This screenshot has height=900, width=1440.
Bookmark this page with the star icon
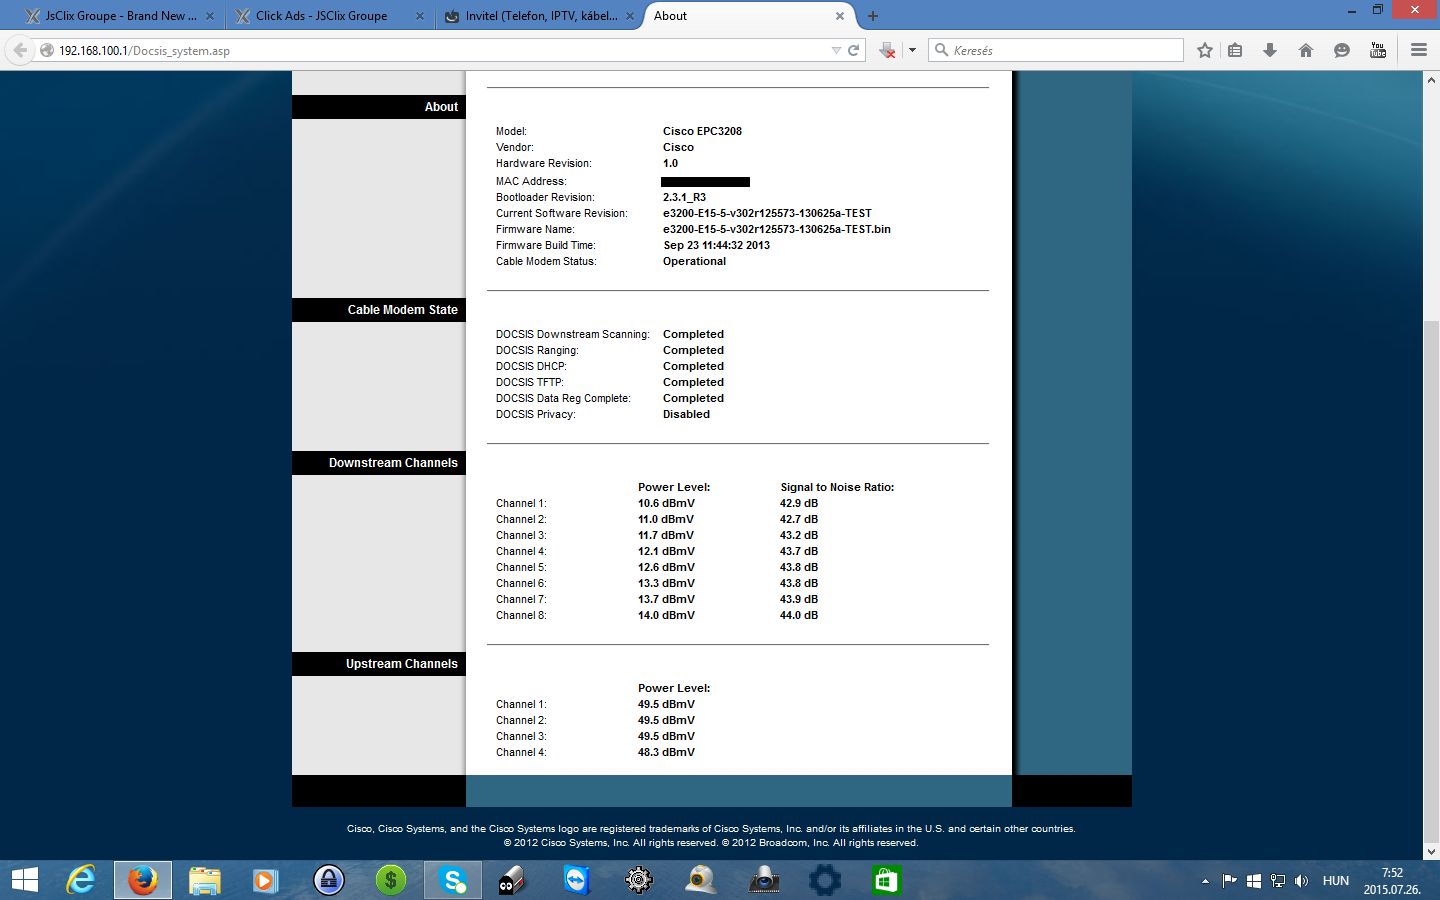point(1205,50)
